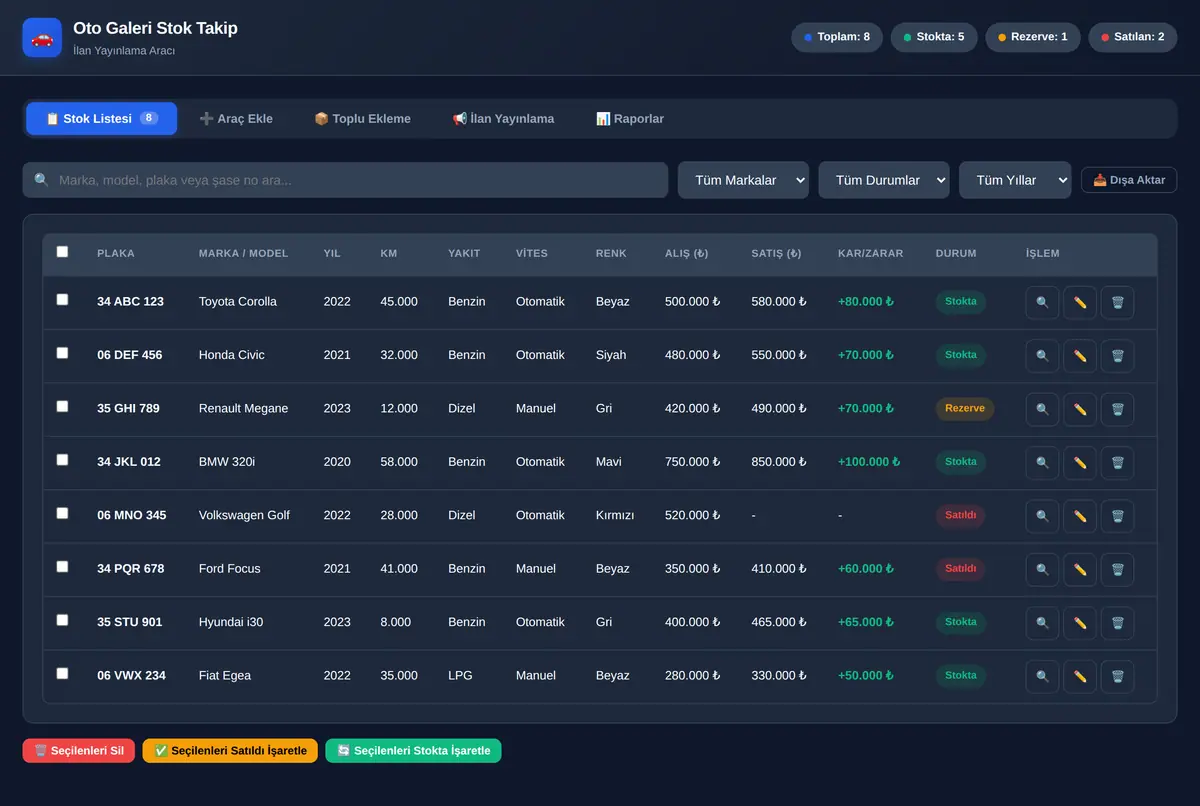Screen dimensions: 1200x806
Task: Click the magnifier icon for Toyota Corolla row
Action: pos(1042,302)
